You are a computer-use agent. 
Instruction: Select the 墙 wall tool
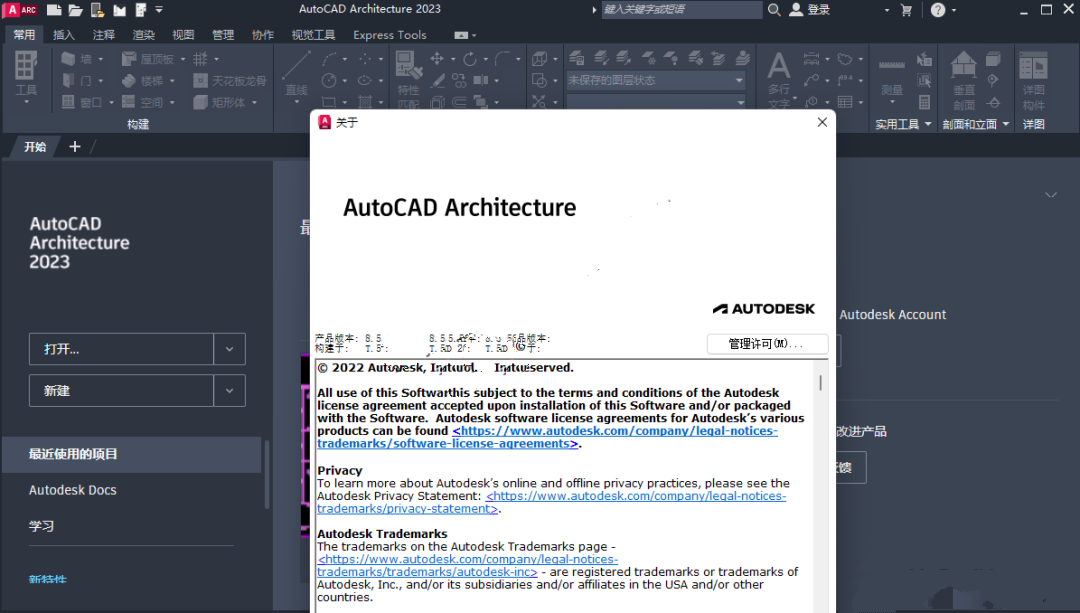click(x=76, y=59)
